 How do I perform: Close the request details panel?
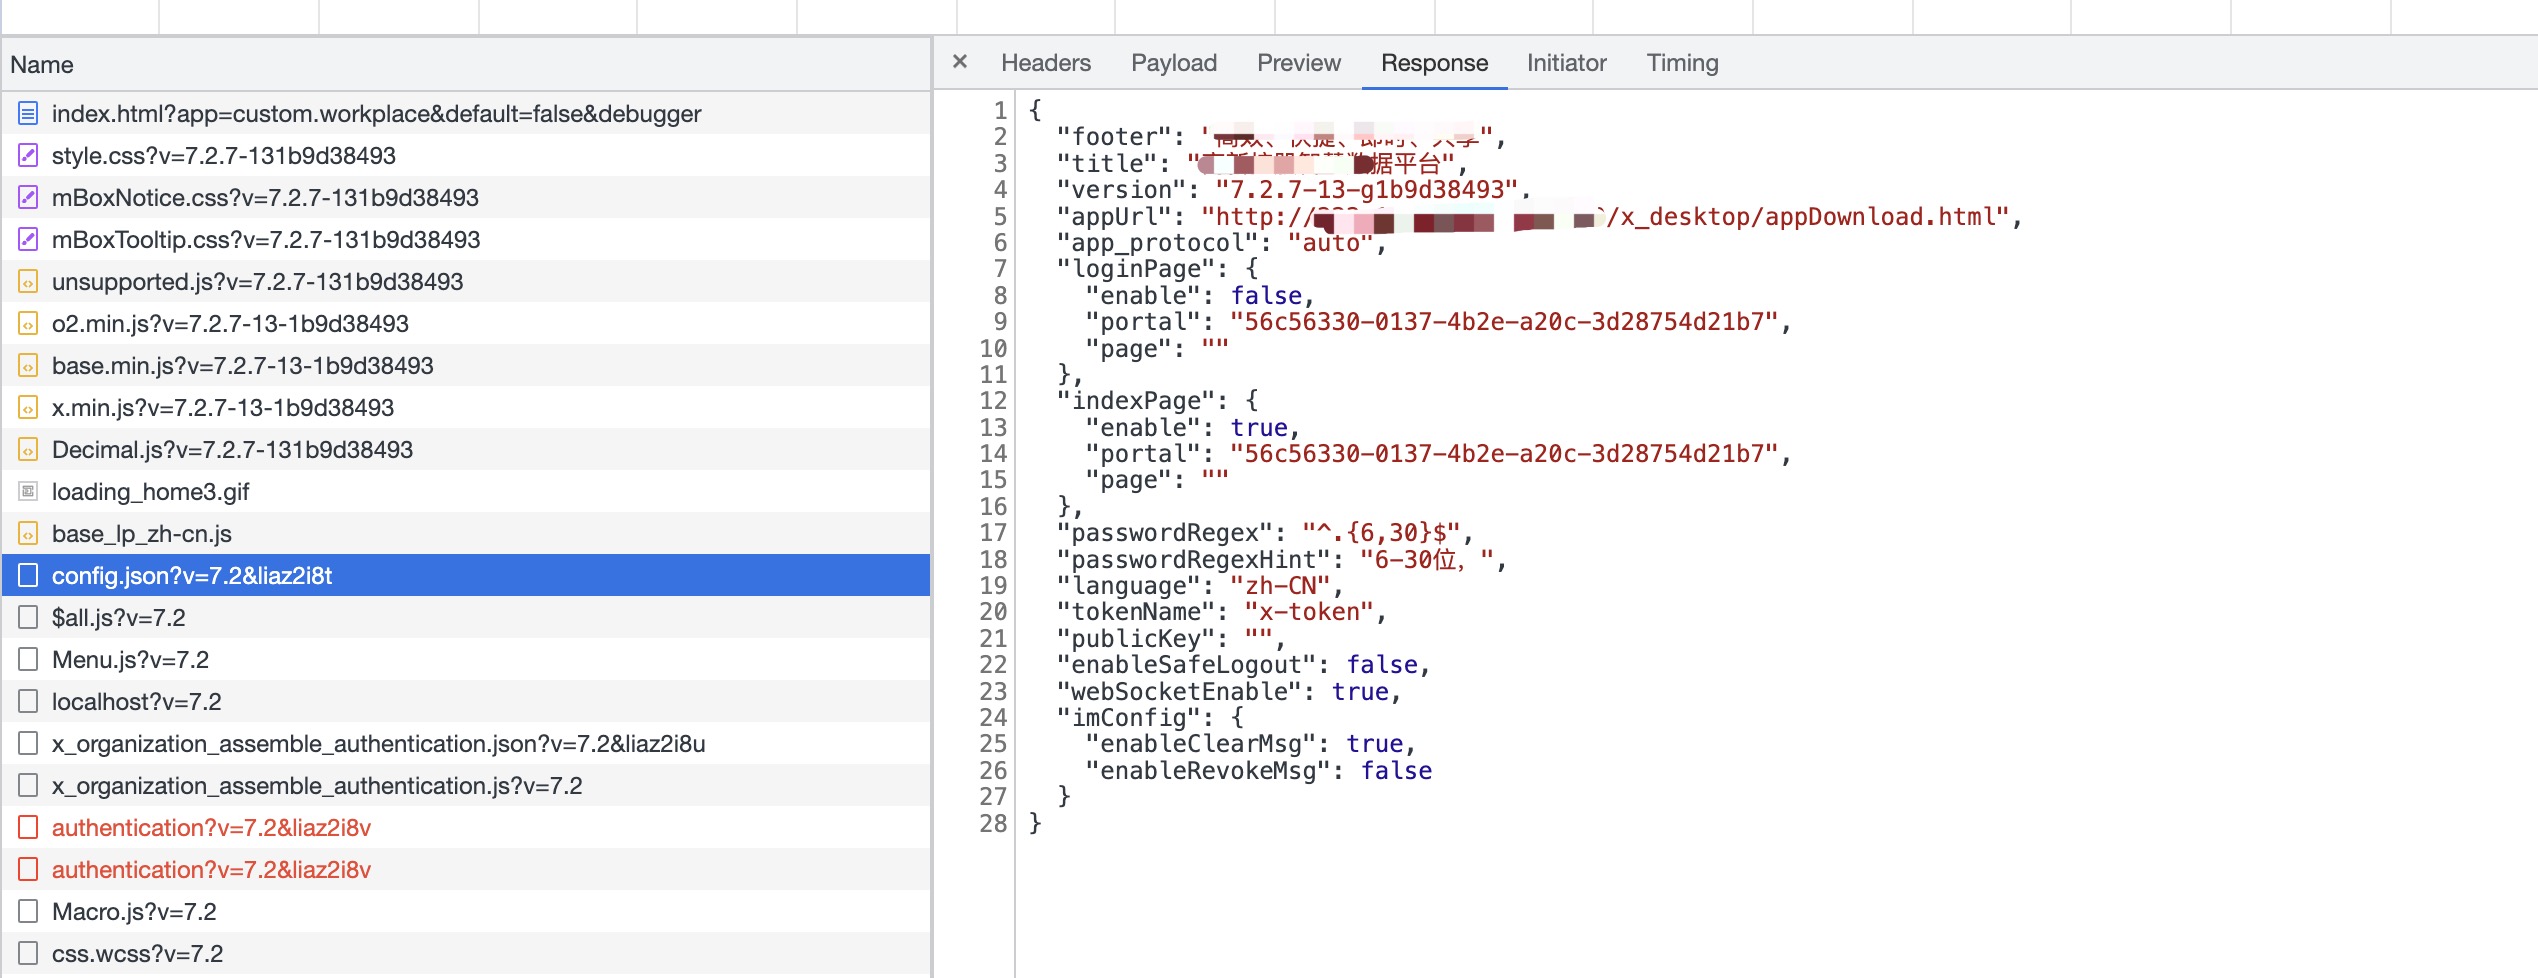[x=960, y=62]
